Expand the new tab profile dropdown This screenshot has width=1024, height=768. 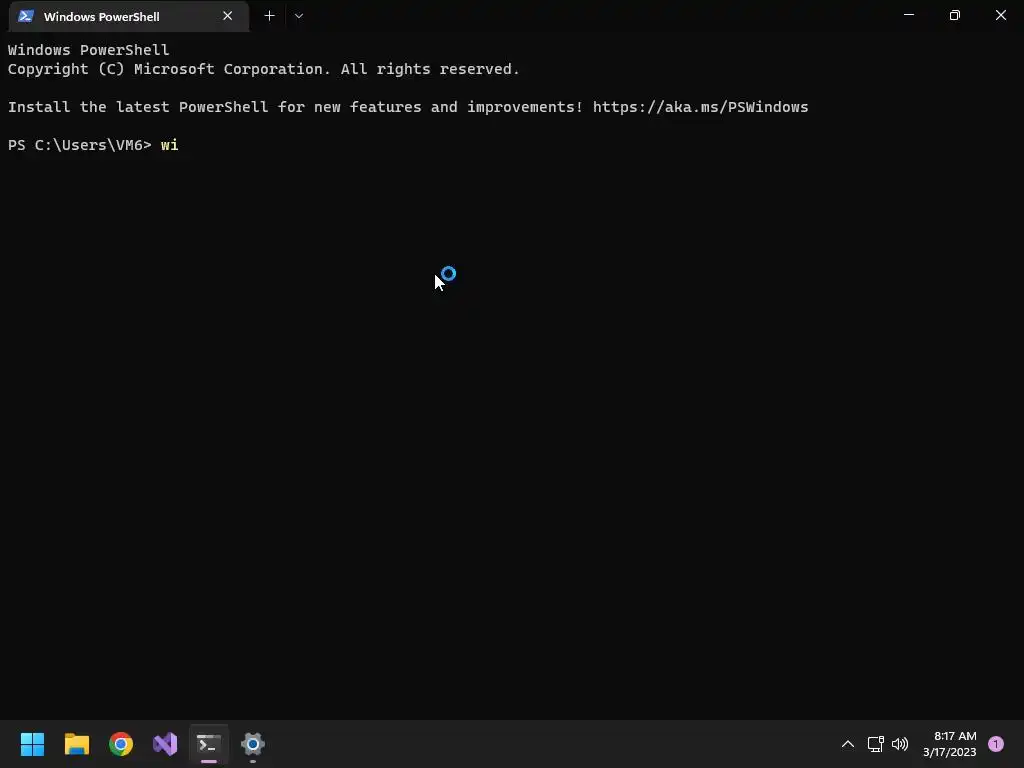pos(298,16)
